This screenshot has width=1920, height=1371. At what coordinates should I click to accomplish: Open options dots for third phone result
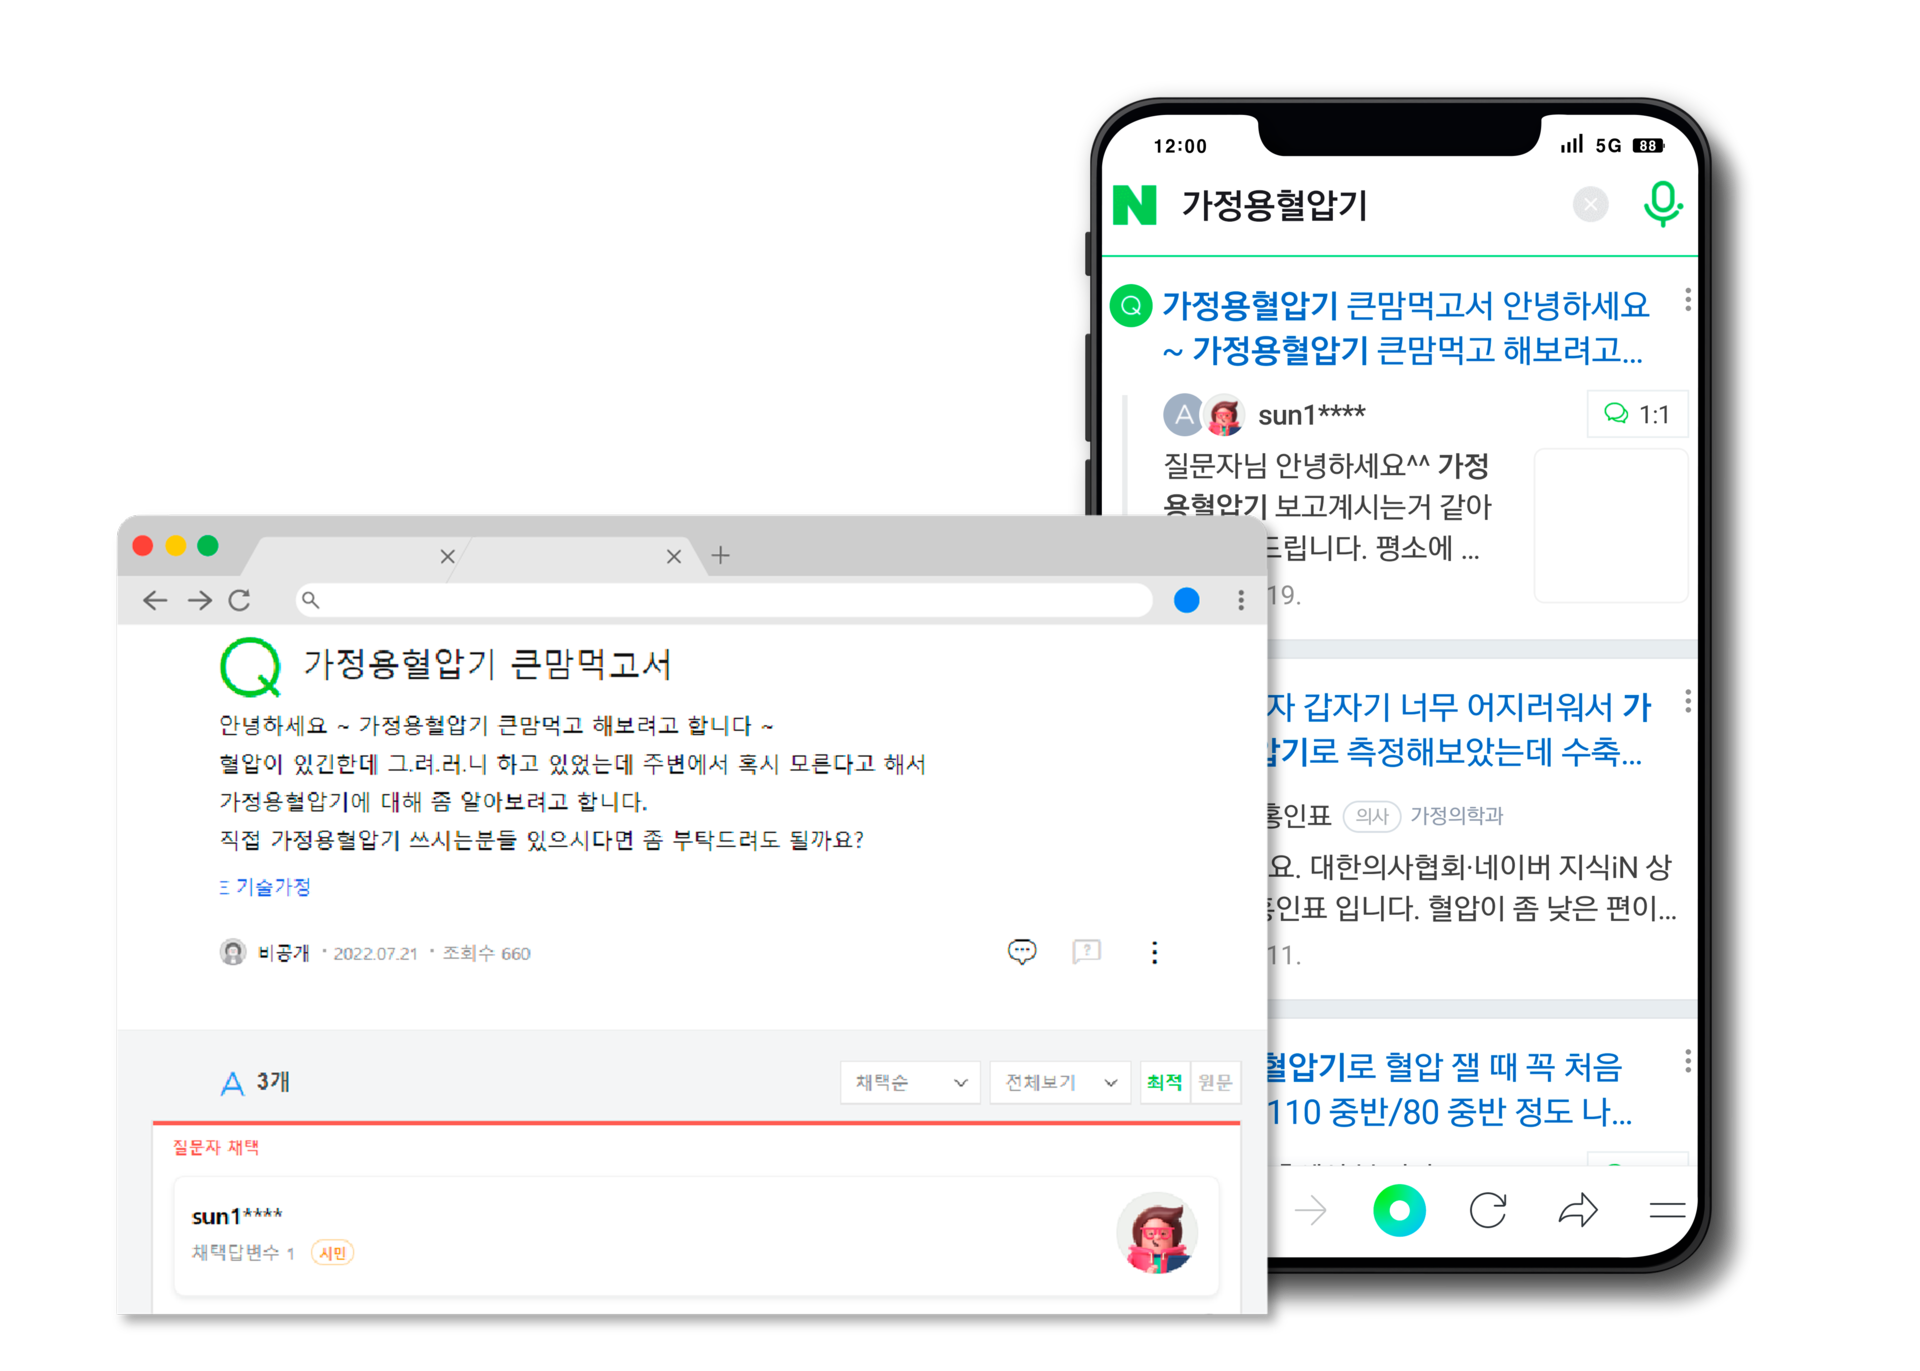[1688, 1061]
